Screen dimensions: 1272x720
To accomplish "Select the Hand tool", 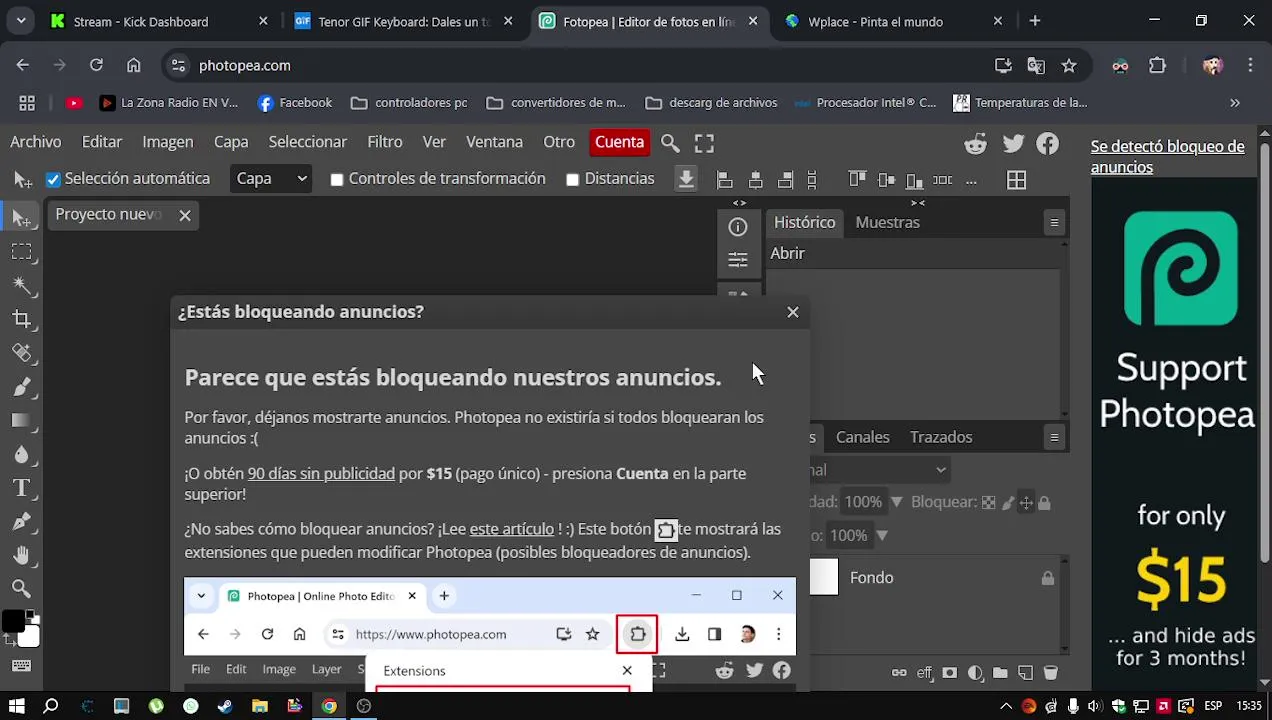I will (21, 555).
